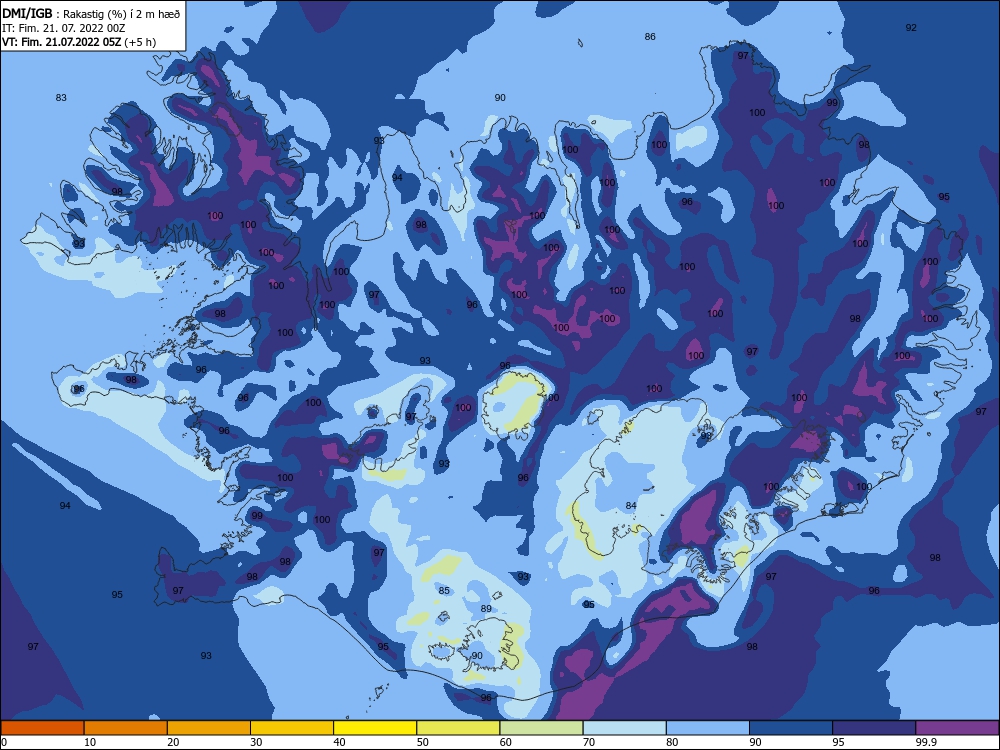This screenshot has width=1000, height=750.
Task: Pick the navy 95–99.9 legend swatch
Action: [874, 728]
